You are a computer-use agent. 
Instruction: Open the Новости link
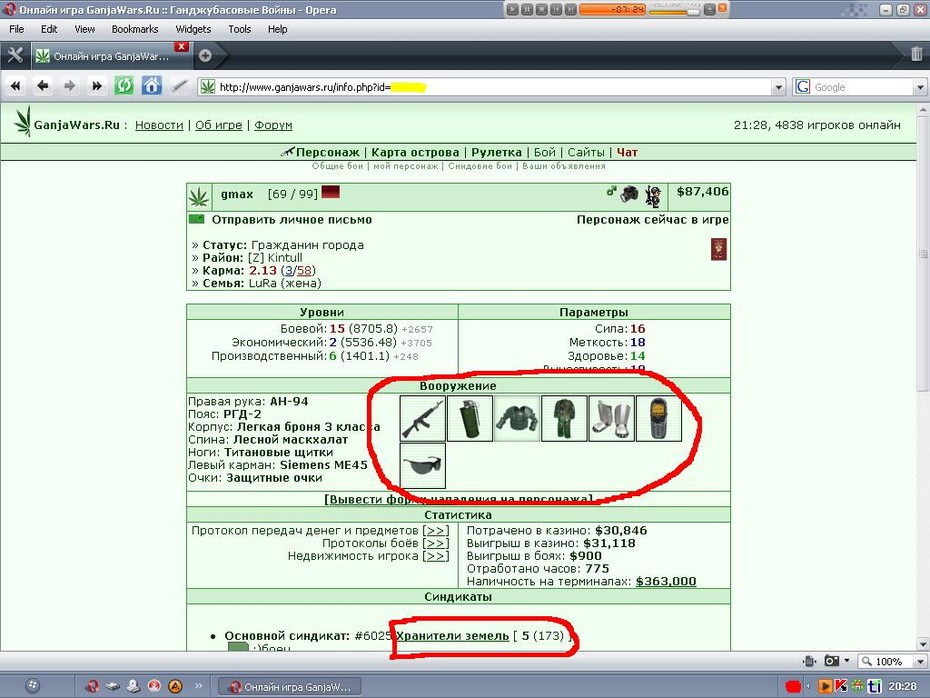tap(159, 125)
